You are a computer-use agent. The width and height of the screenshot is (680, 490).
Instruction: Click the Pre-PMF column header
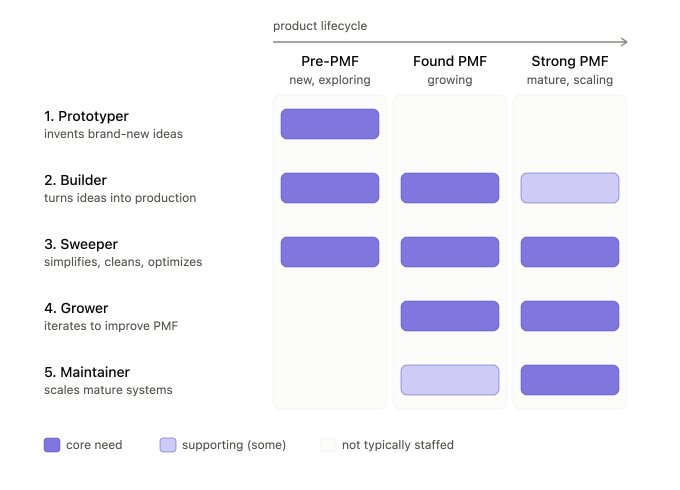tap(330, 61)
